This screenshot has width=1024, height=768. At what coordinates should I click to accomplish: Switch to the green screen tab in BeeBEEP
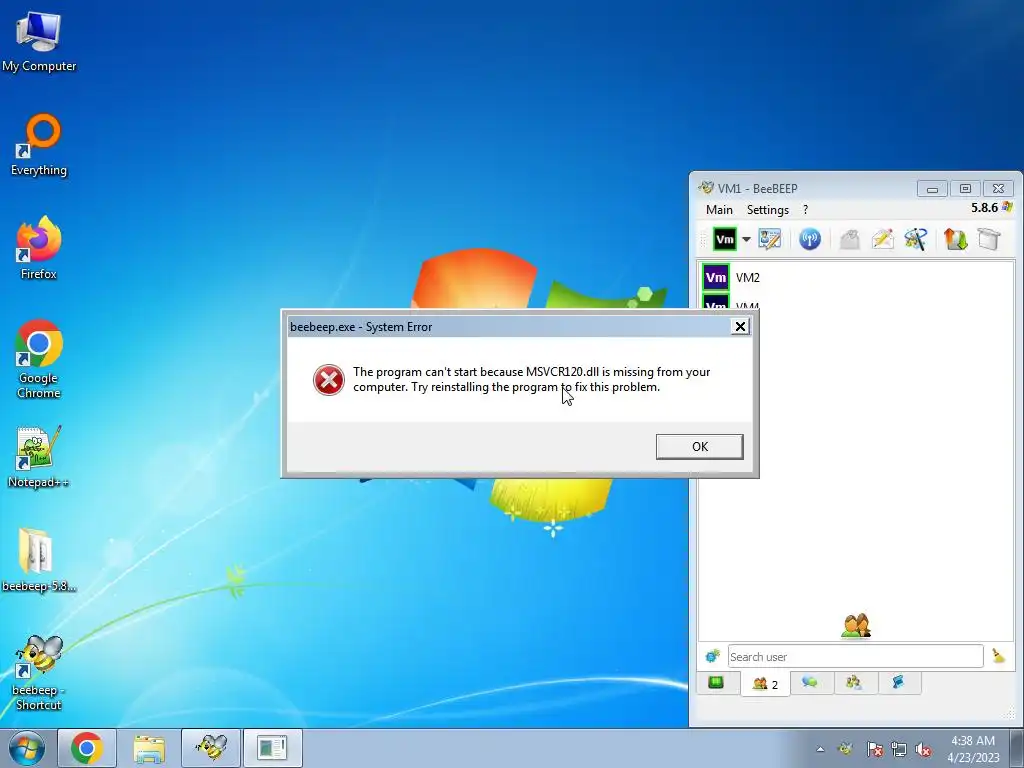pyautogui.click(x=716, y=682)
